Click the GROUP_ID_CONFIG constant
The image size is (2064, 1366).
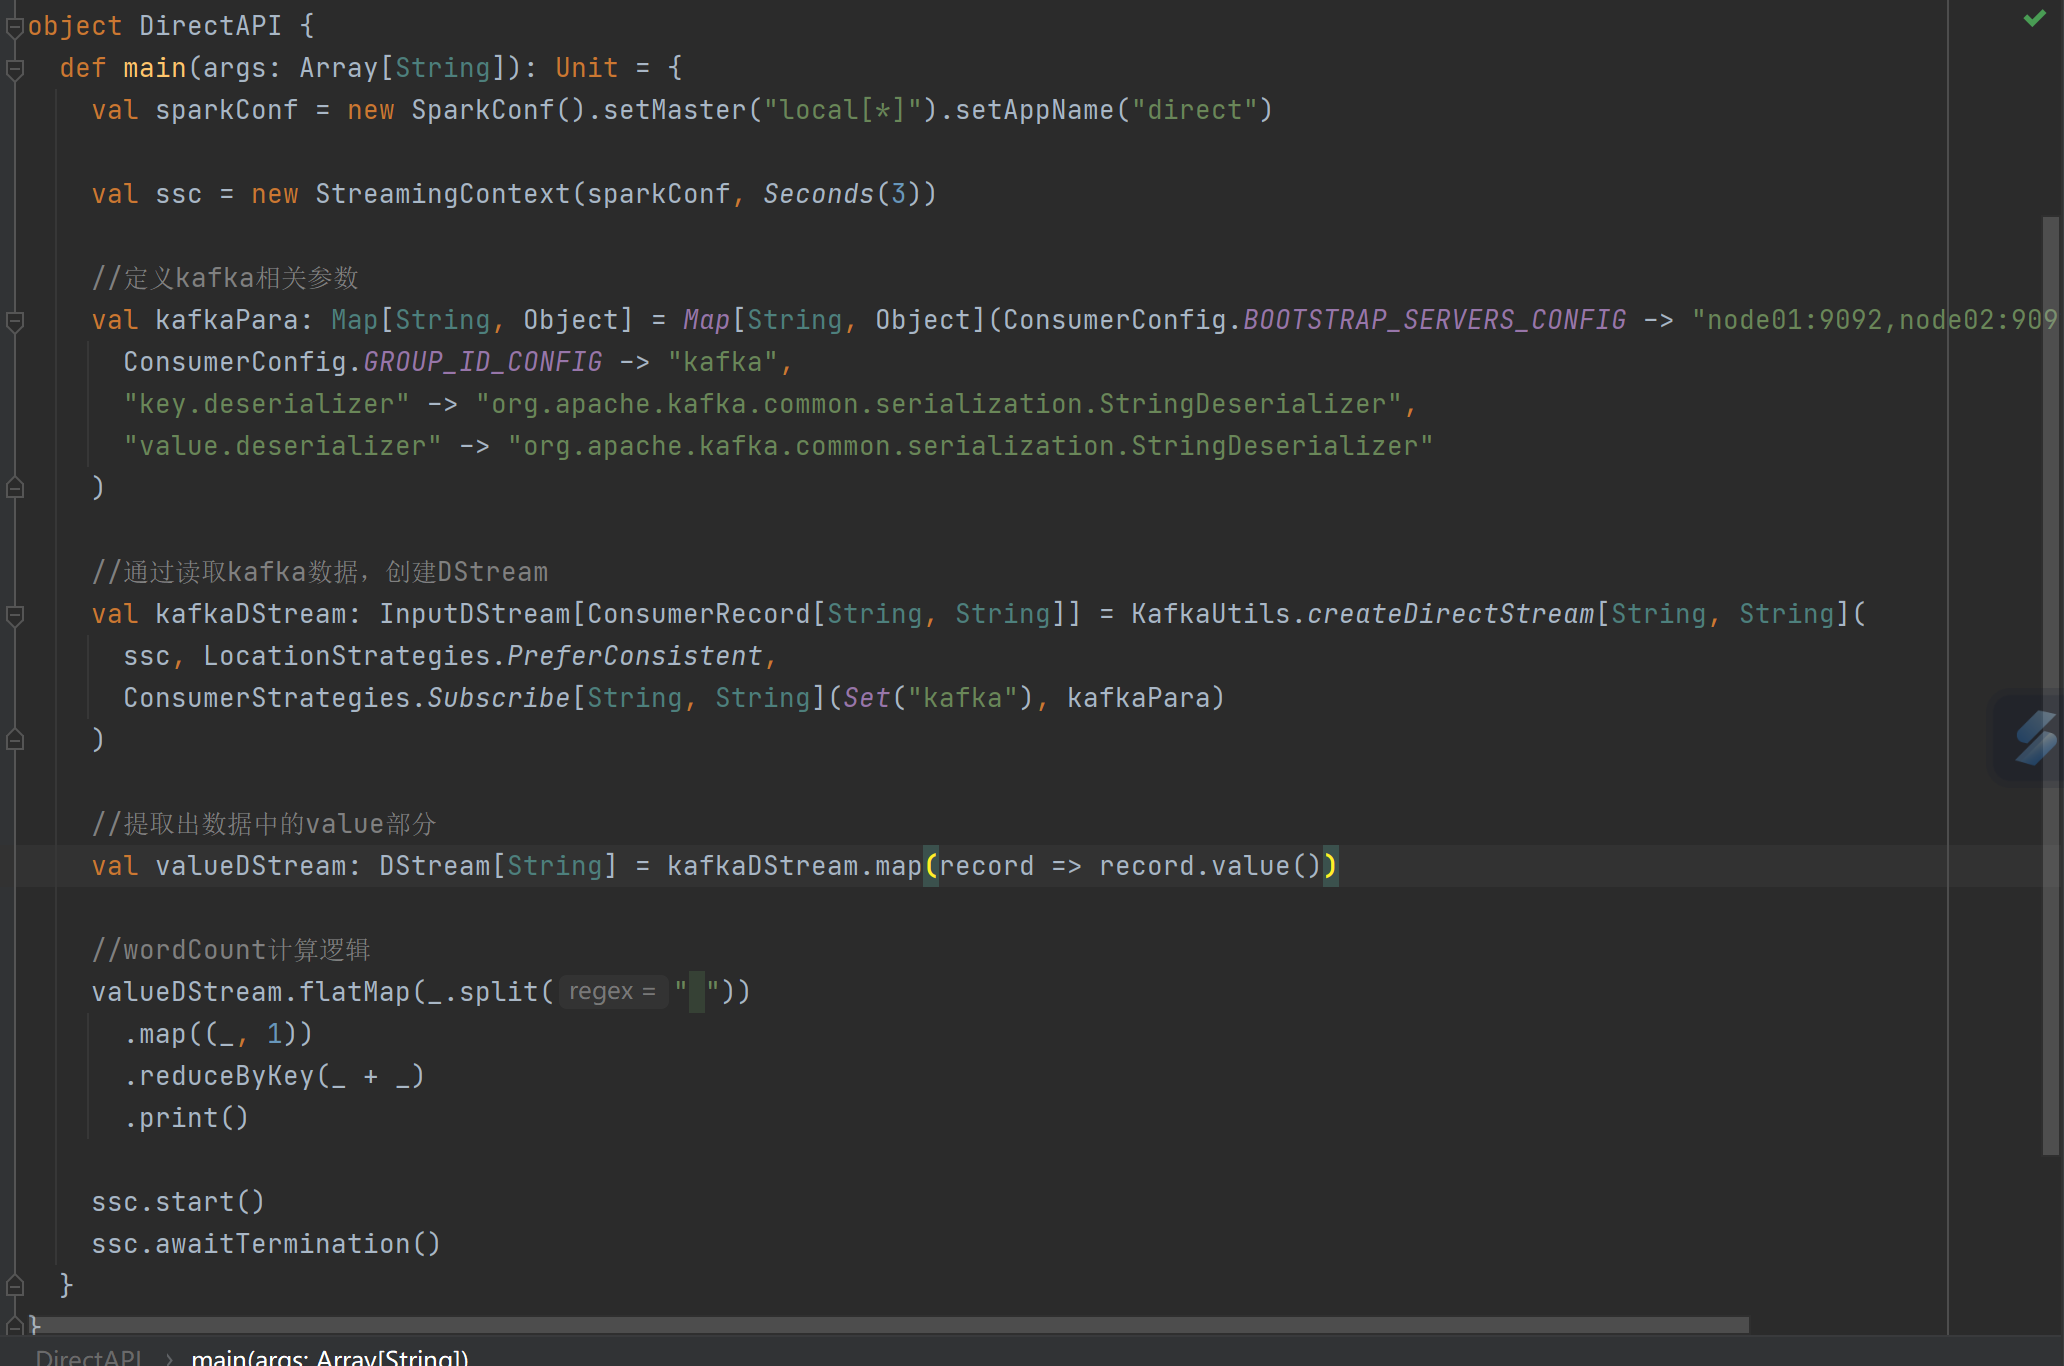click(x=483, y=362)
